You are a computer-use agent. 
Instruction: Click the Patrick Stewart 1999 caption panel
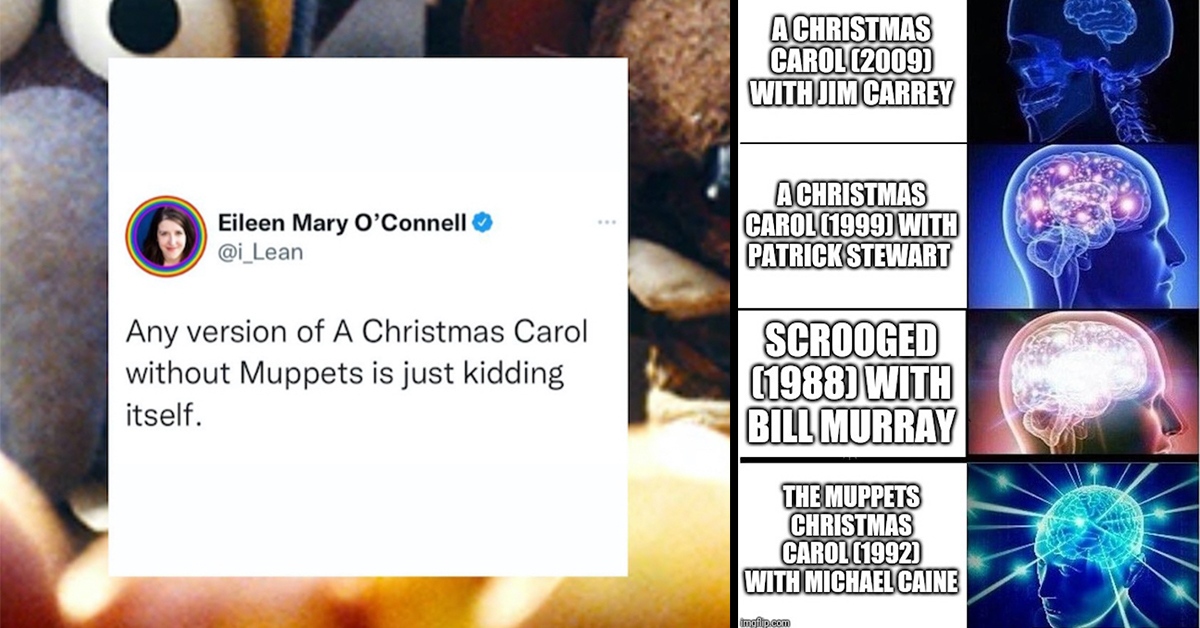coord(853,226)
